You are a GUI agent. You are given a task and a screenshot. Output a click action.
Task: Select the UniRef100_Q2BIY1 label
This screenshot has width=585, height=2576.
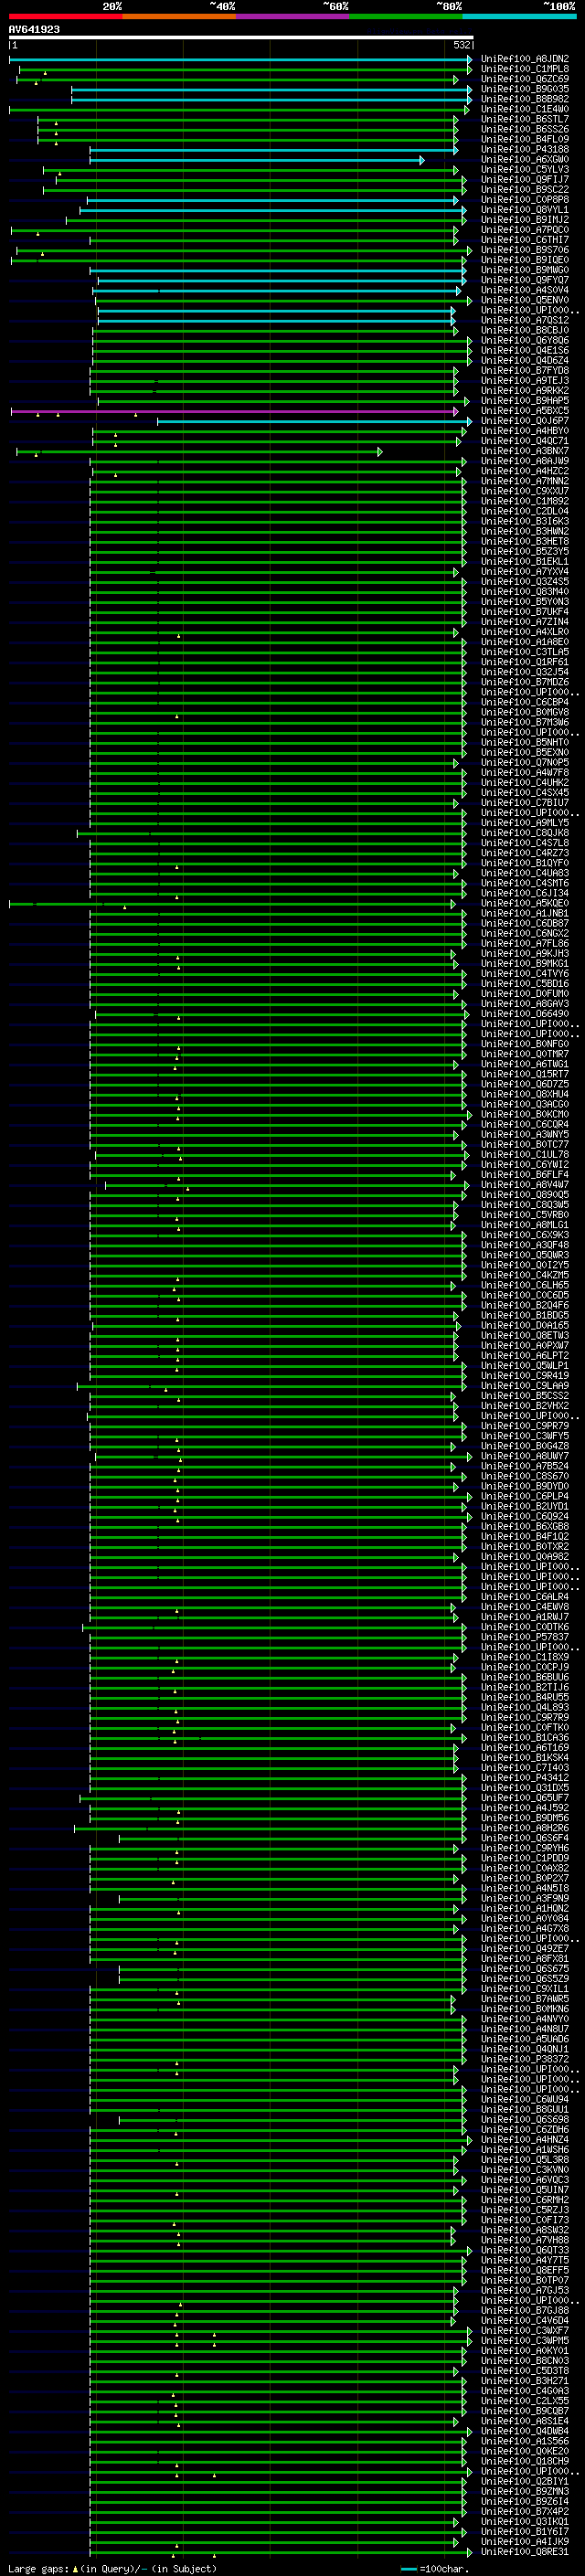point(525,2481)
